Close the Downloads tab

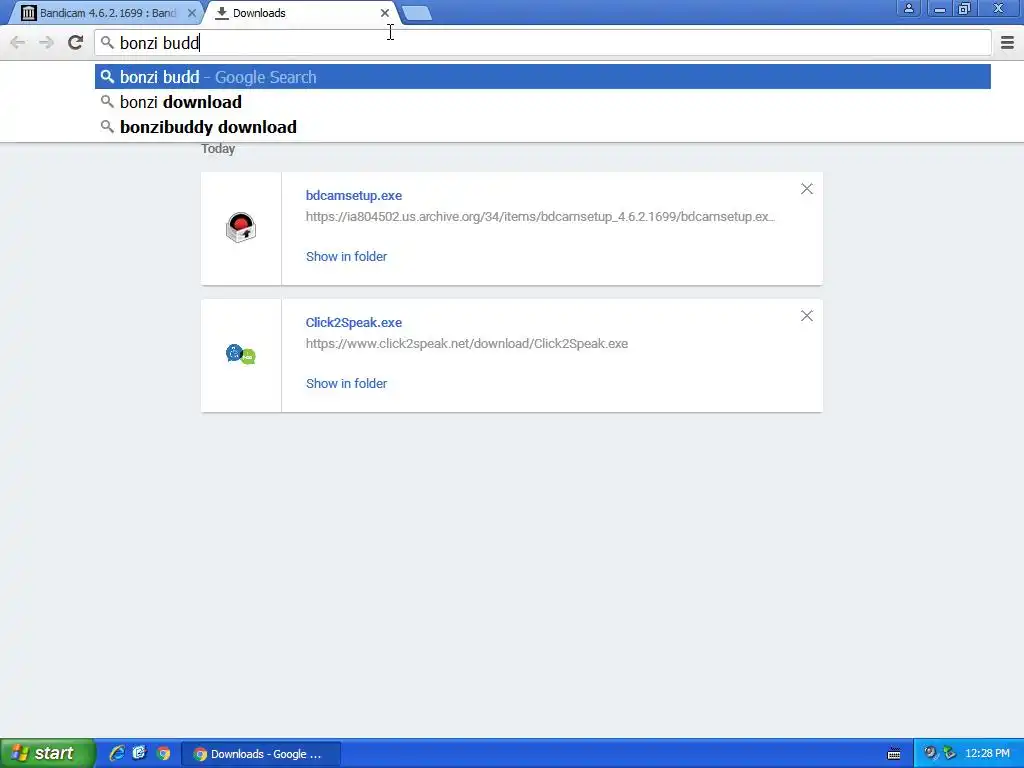pyautogui.click(x=385, y=13)
